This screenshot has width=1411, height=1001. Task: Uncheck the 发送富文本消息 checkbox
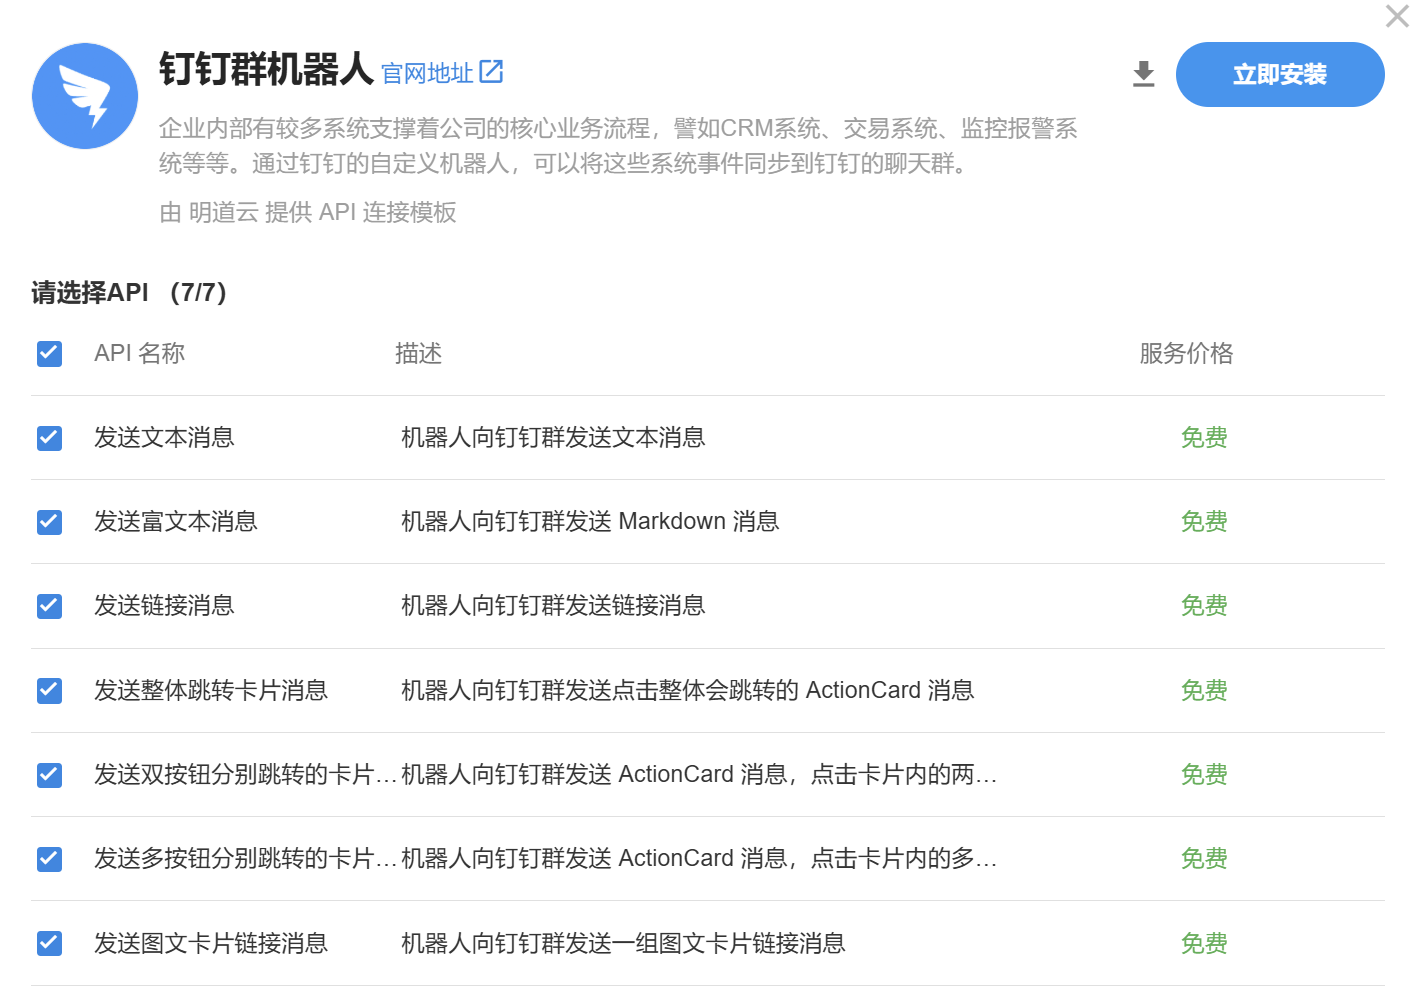tap(49, 522)
